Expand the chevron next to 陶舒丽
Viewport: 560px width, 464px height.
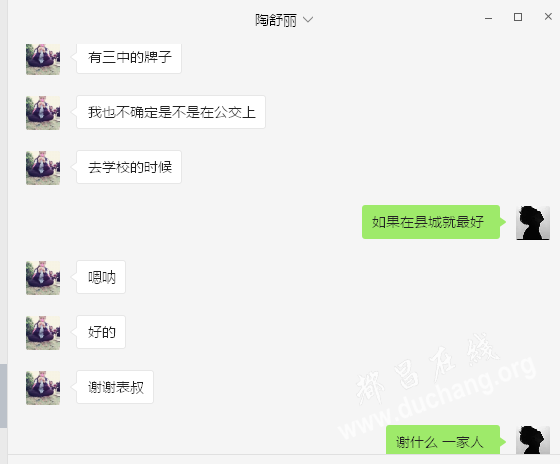pos(308,20)
